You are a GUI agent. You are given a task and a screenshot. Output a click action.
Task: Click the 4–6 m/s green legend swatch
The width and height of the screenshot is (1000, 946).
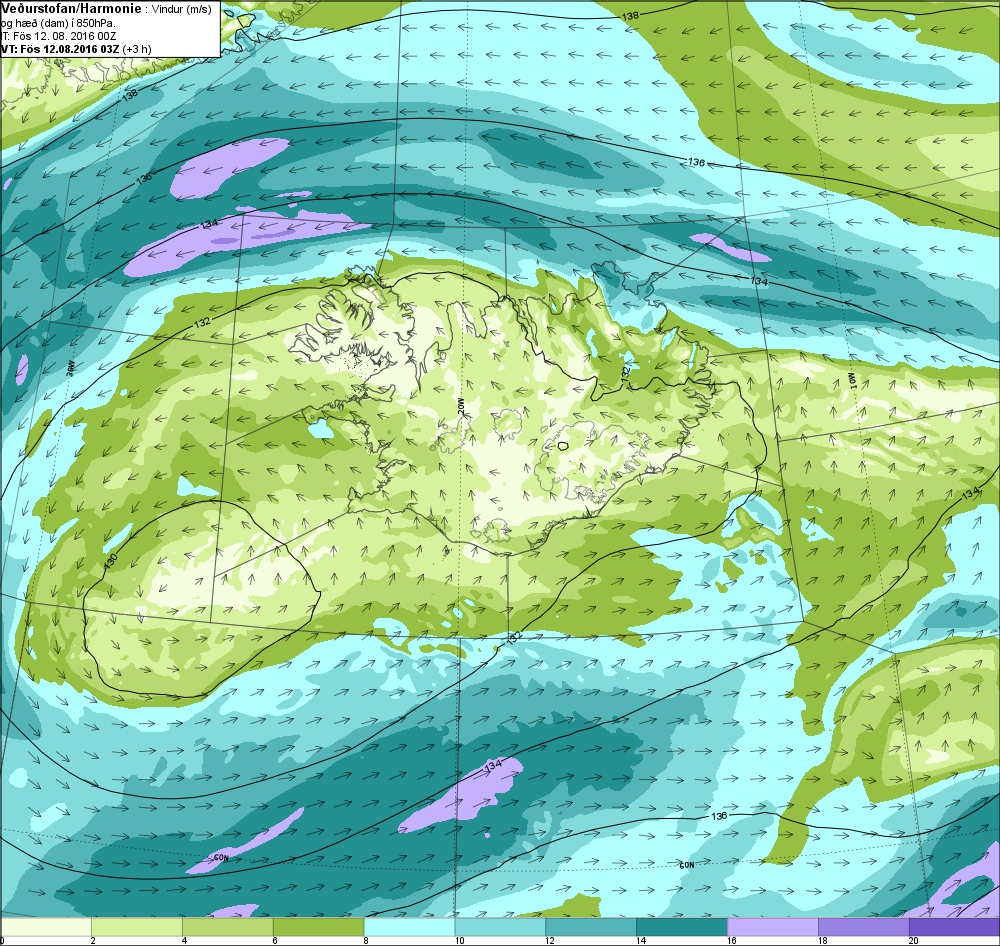coord(228,927)
